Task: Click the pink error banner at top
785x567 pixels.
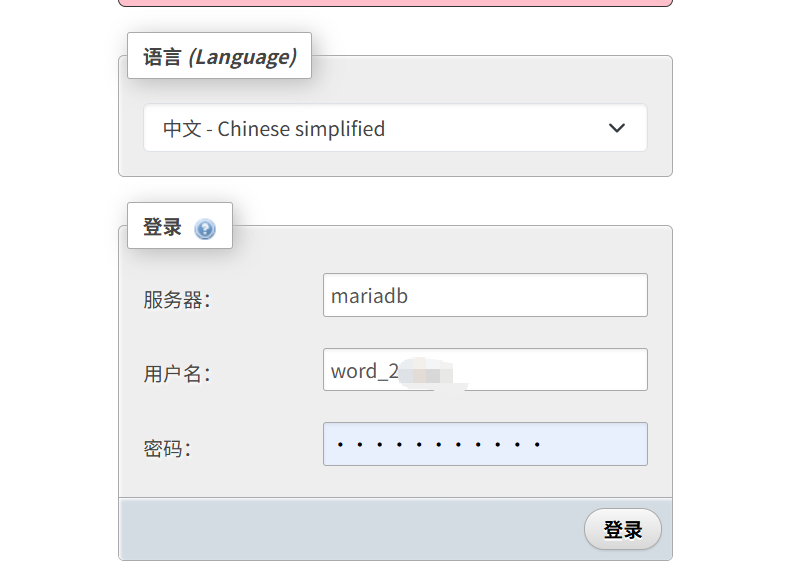Action: 395,2
